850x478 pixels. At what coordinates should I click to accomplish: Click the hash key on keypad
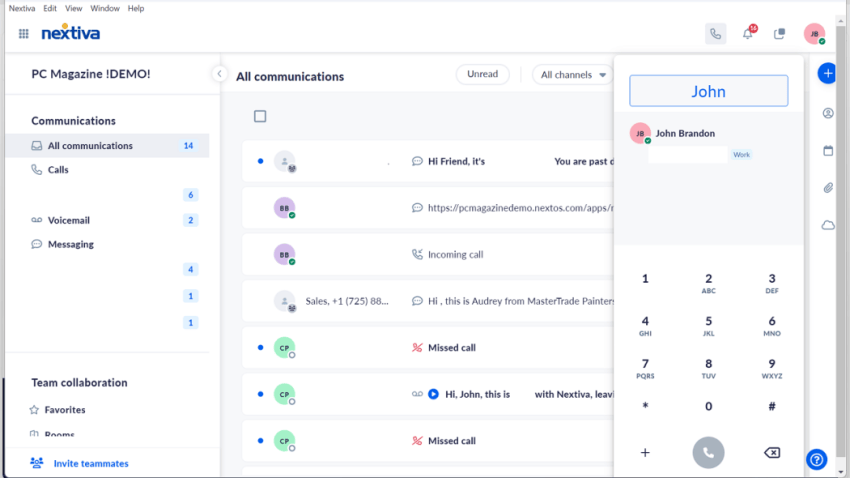[772, 406]
